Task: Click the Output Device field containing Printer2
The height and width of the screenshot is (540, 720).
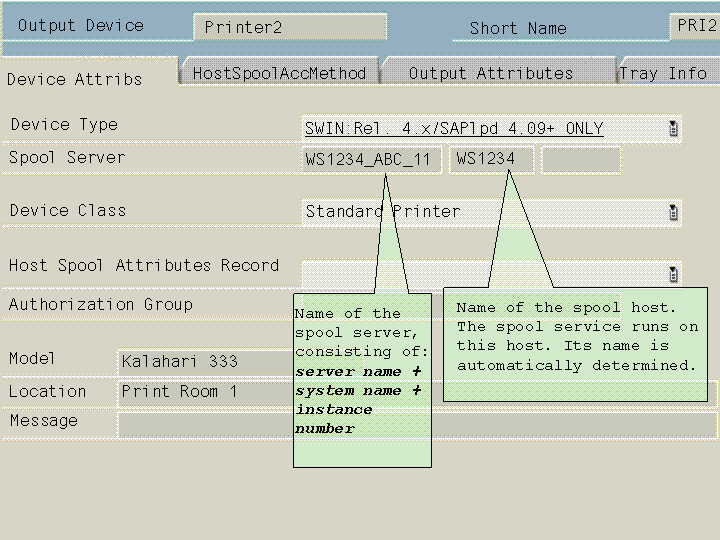Action: tap(289, 27)
